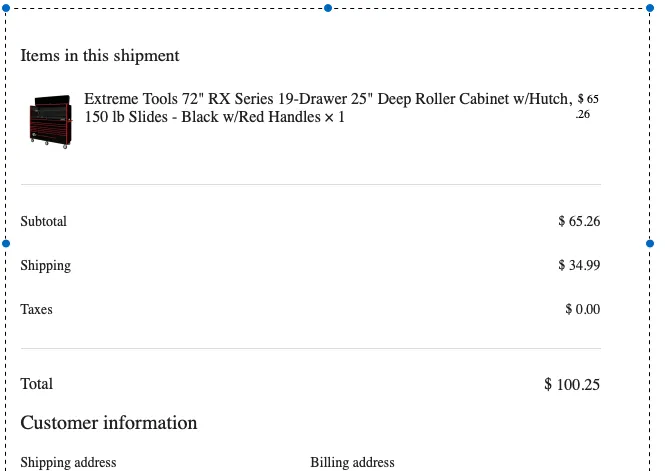Click the Extreme Tools product title text
The height and width of the screenshot is (471, 665).
(x=328, y=108)
